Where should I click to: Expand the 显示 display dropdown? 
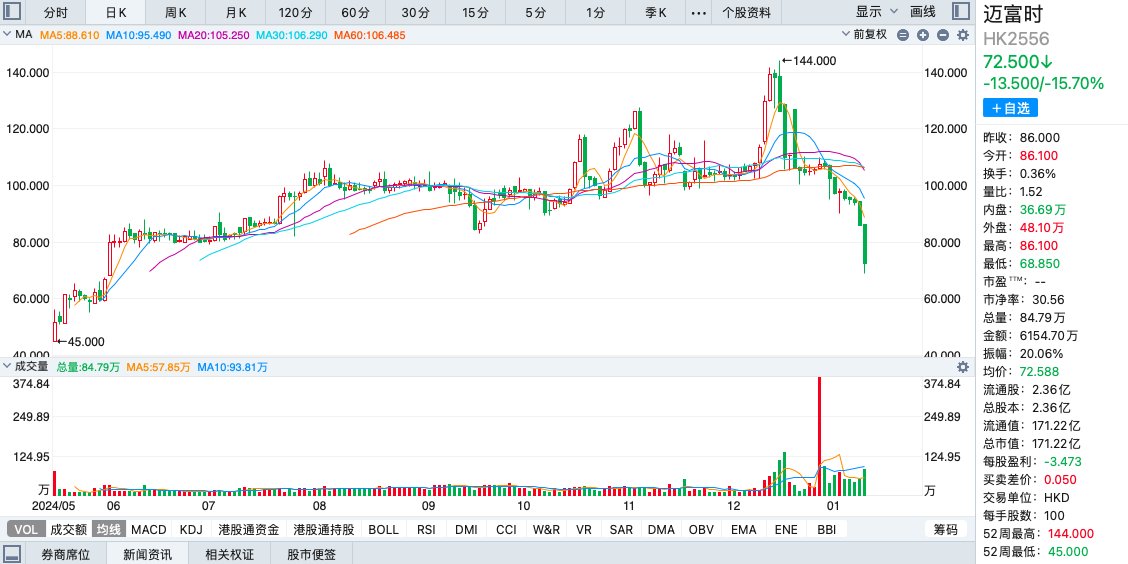click(x=875, y=12)
